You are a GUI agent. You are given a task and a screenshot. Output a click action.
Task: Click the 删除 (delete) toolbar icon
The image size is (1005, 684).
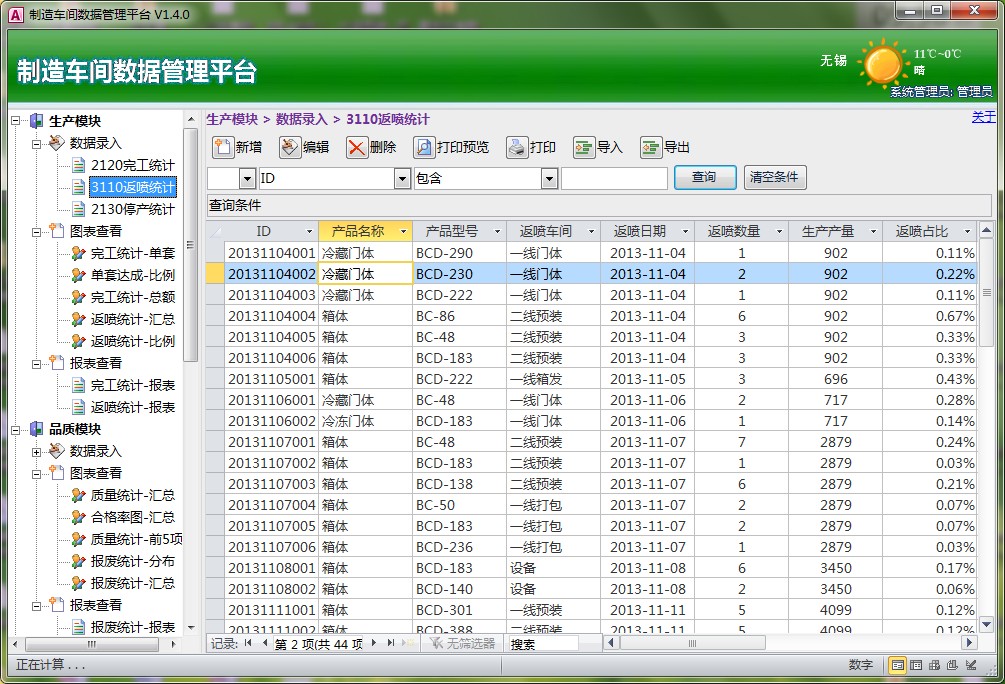pos(356,147)
